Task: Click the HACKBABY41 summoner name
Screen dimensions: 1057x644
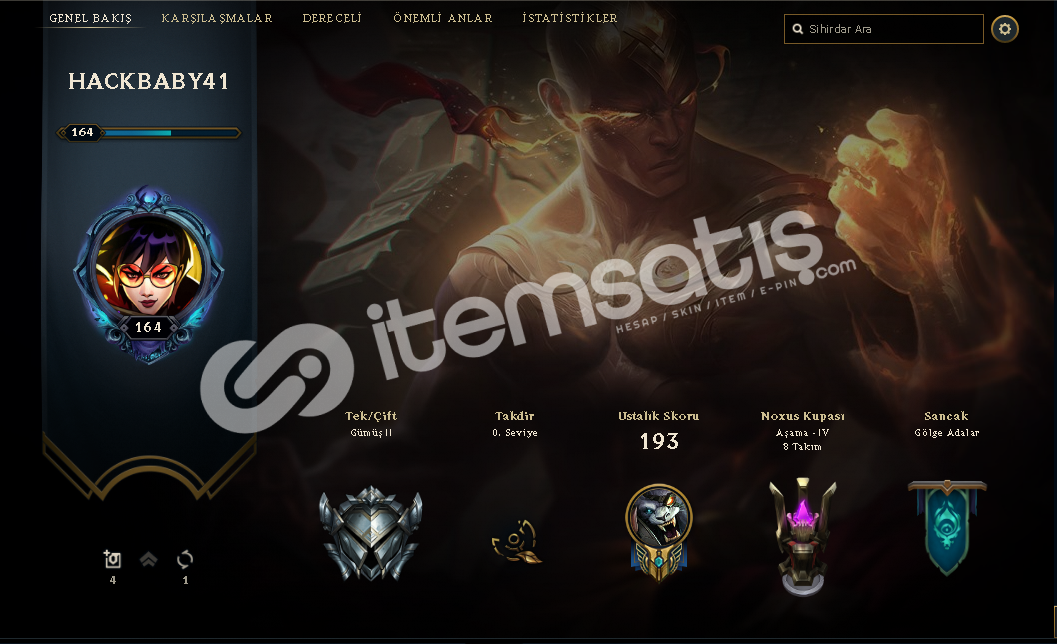Action: pos(148,82)
